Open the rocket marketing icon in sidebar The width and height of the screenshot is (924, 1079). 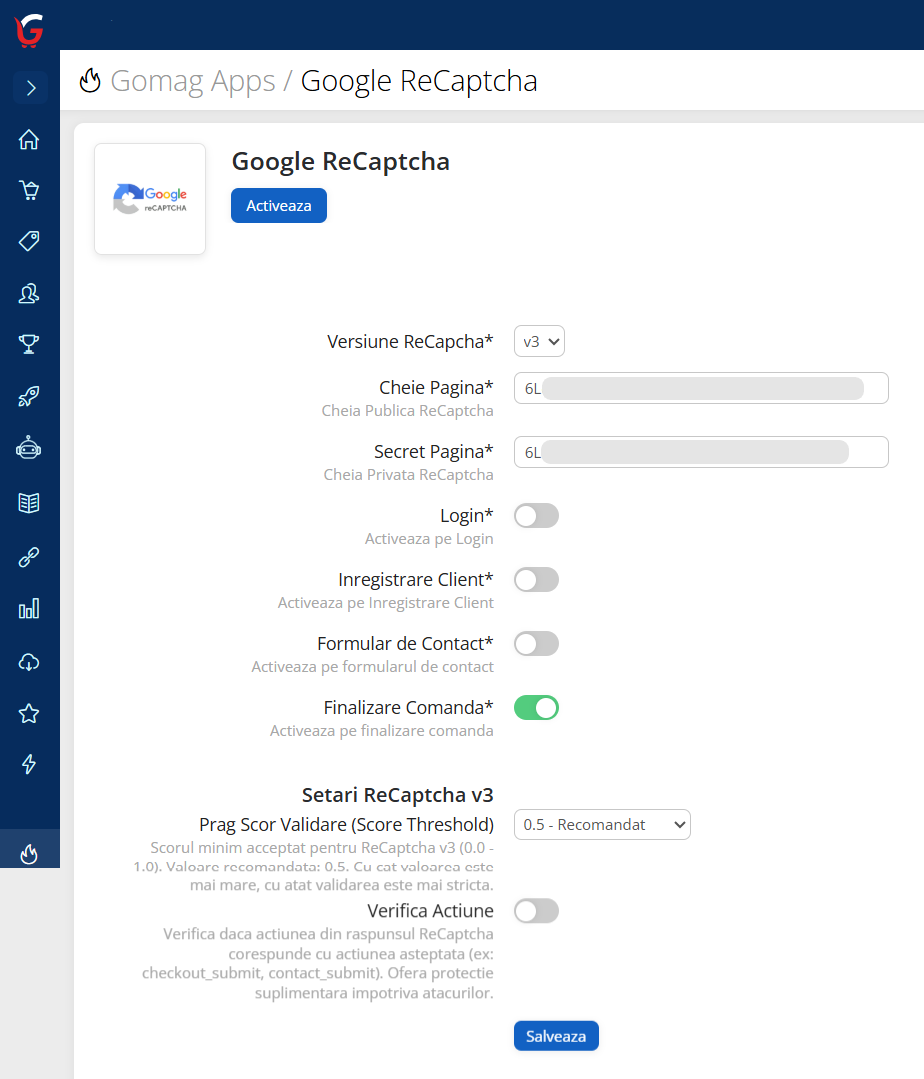pos(29,396)
